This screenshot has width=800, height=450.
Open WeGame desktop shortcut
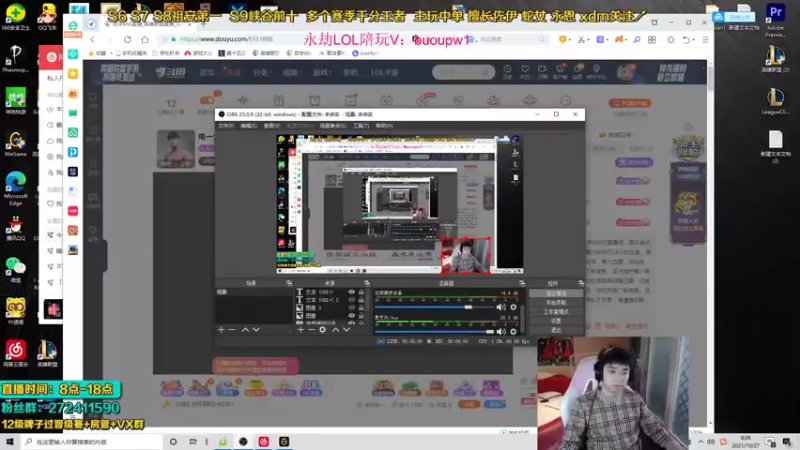coord(15,143)
